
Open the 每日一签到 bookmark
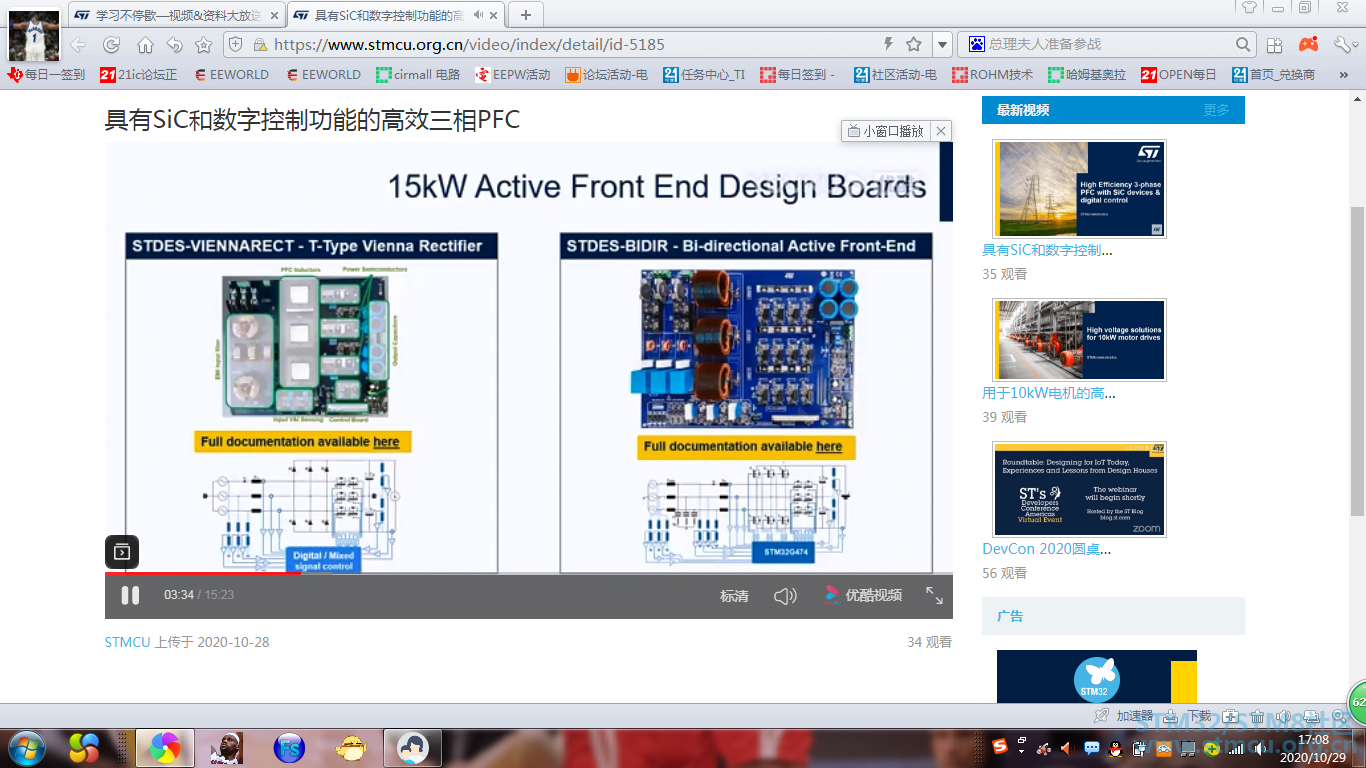47,74
